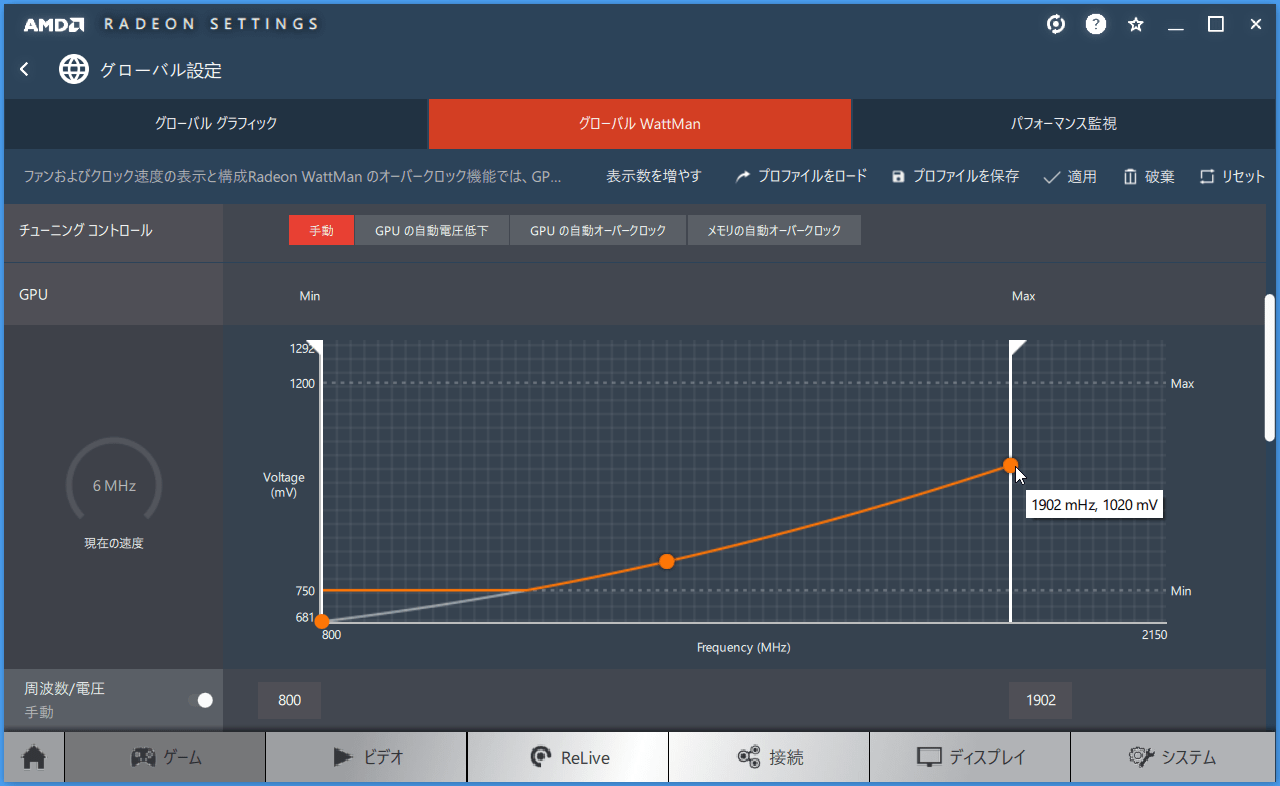The image size is (1280, 786).
Task: Click プロファイルをロード button
Action: pos(801,176)
